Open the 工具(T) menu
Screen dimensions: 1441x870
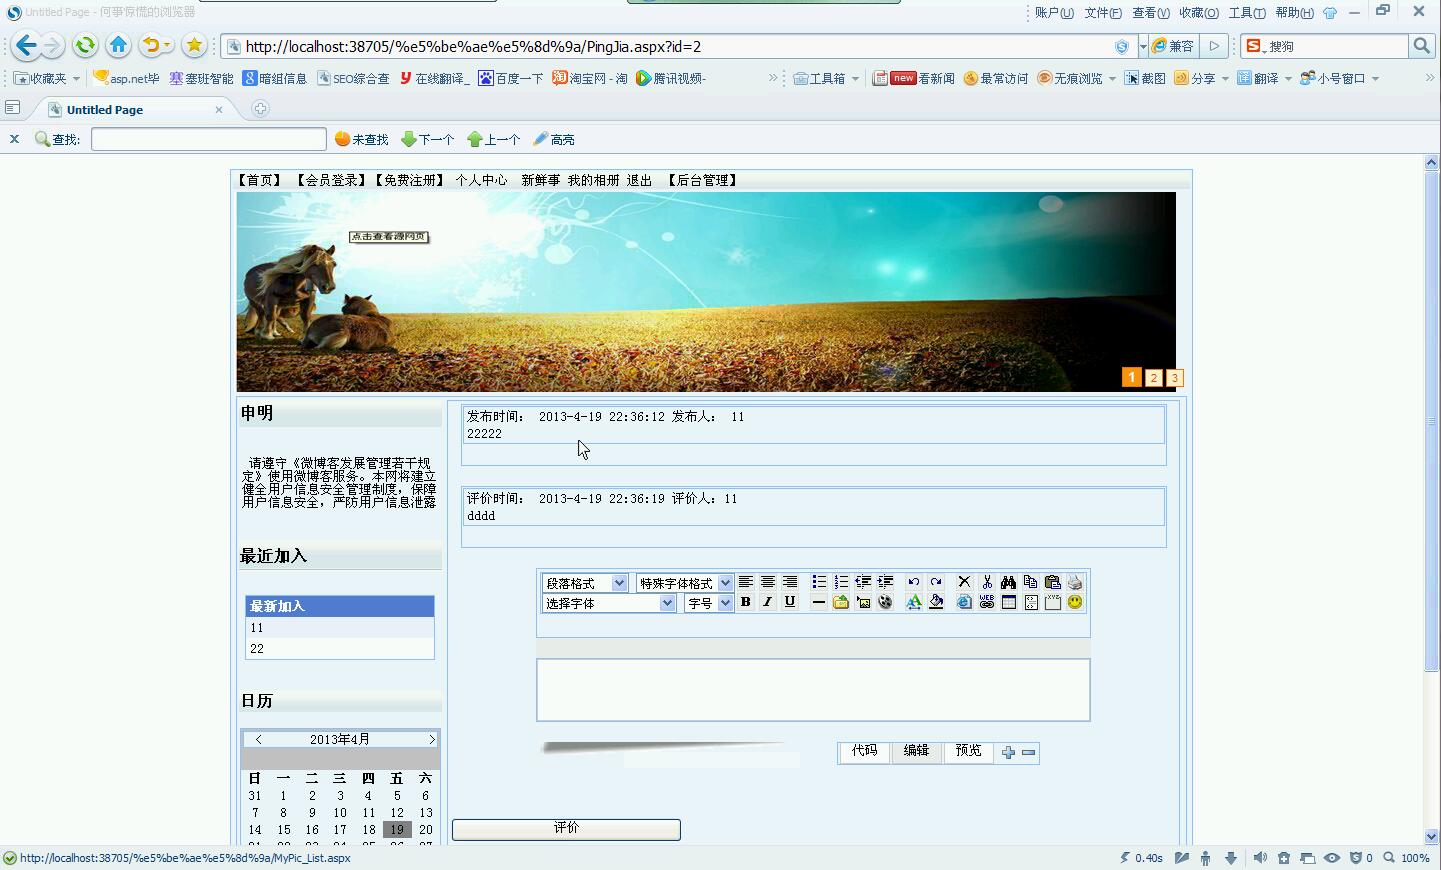click(1247, 13)
